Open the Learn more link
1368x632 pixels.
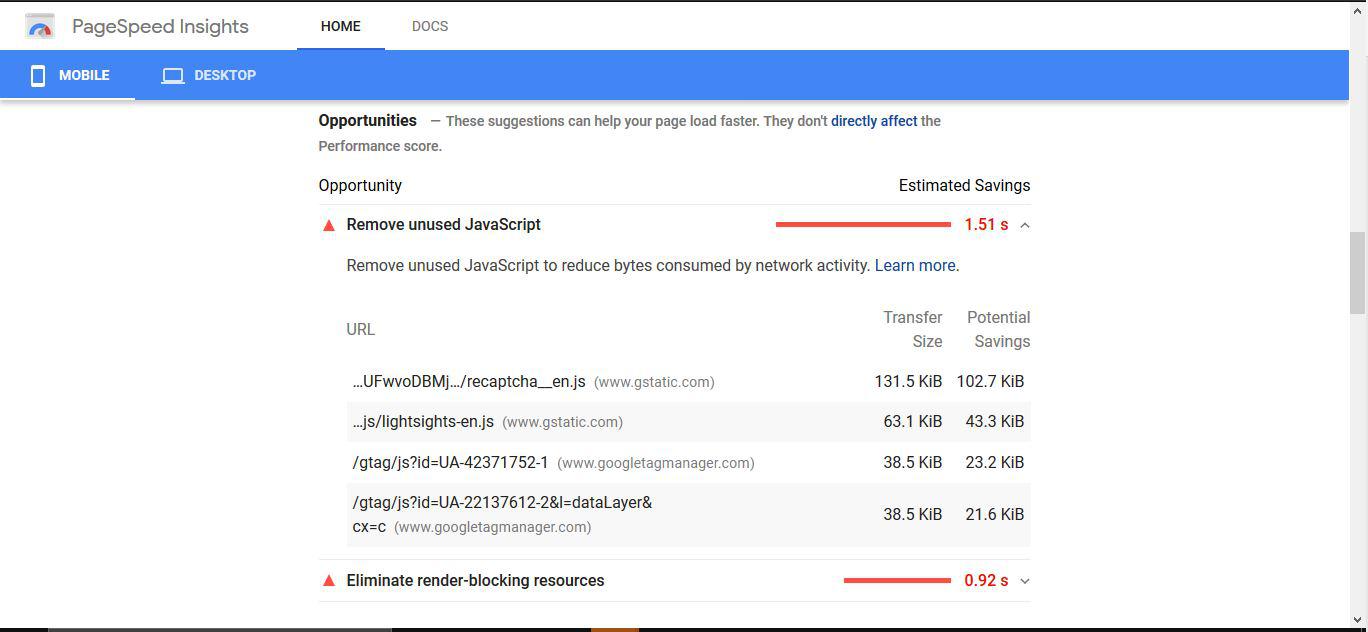(x=915, y=266)
